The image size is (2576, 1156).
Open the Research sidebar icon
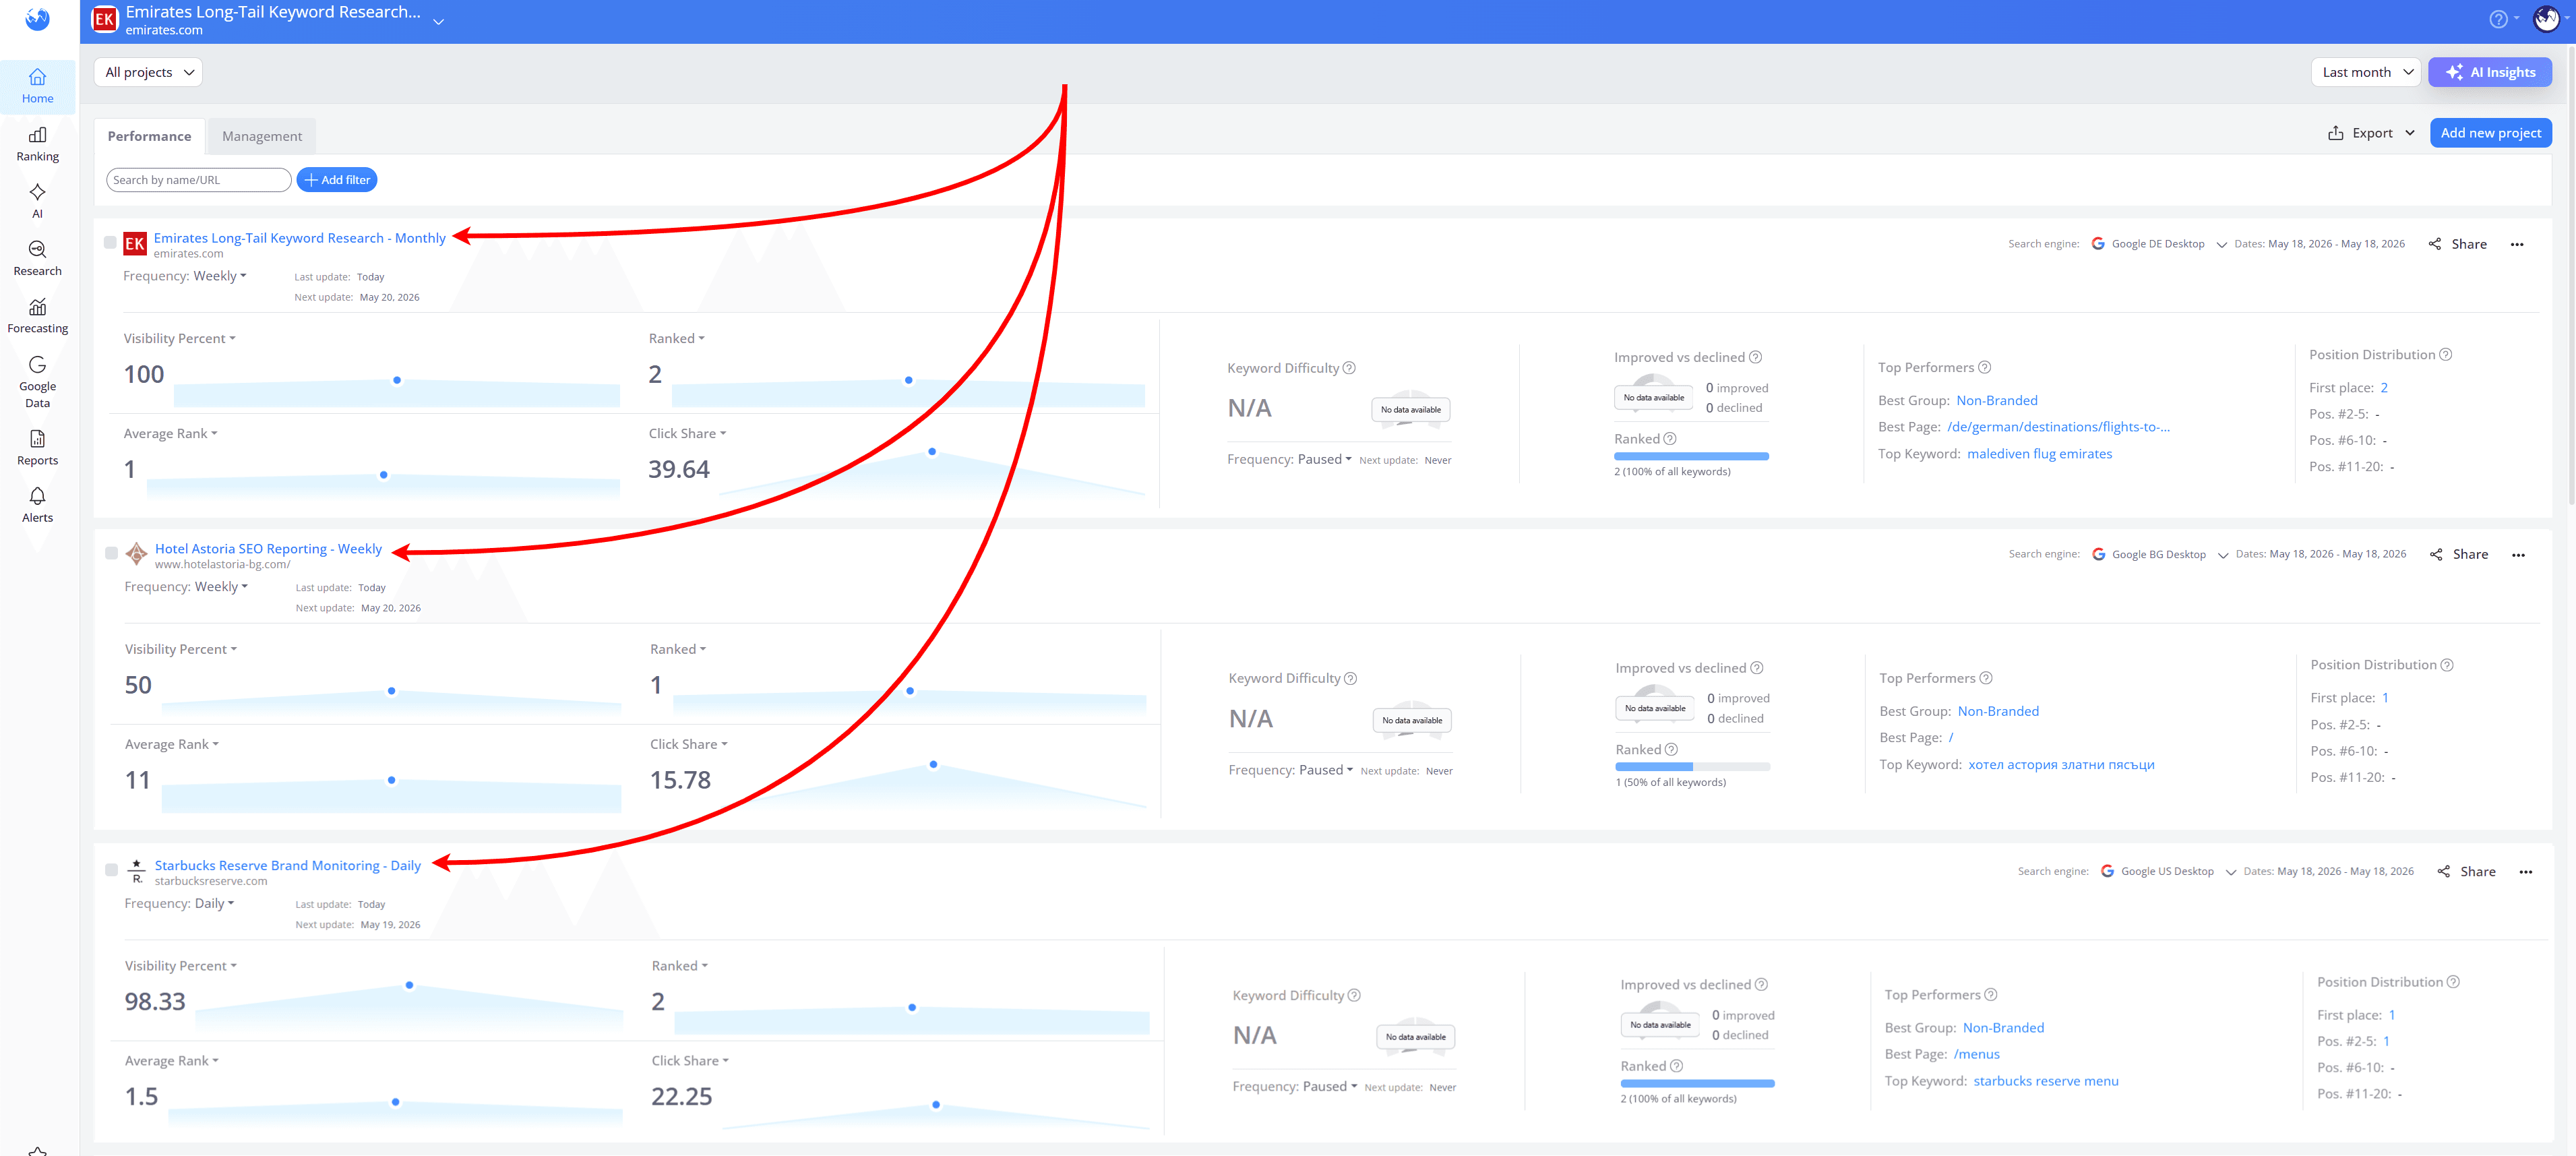[37, 258]
